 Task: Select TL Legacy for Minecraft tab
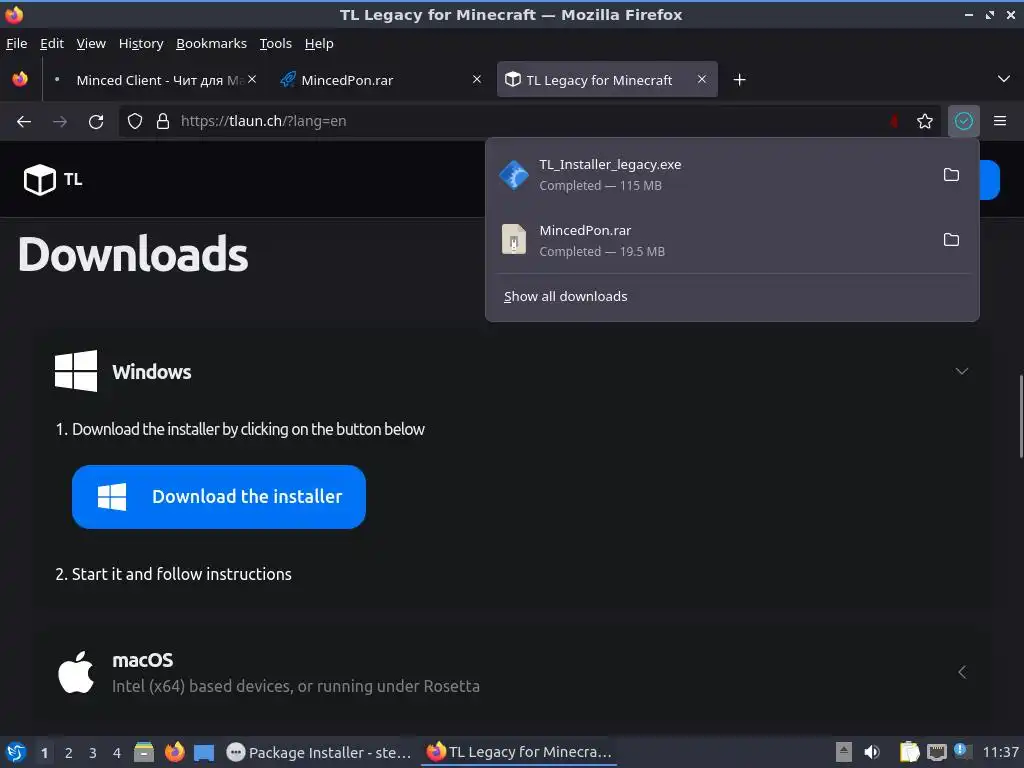(x=607, y=80)
